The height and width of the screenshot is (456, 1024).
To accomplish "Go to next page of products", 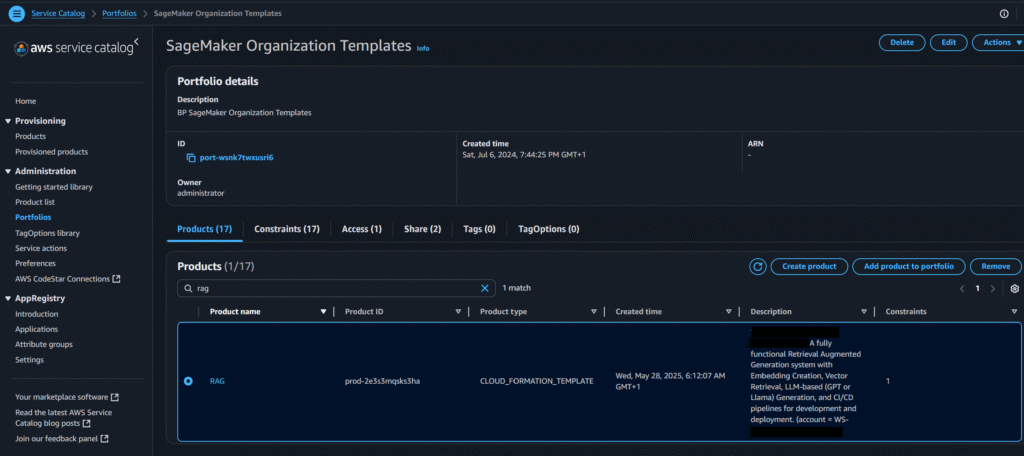I will [x=992, y=288].
